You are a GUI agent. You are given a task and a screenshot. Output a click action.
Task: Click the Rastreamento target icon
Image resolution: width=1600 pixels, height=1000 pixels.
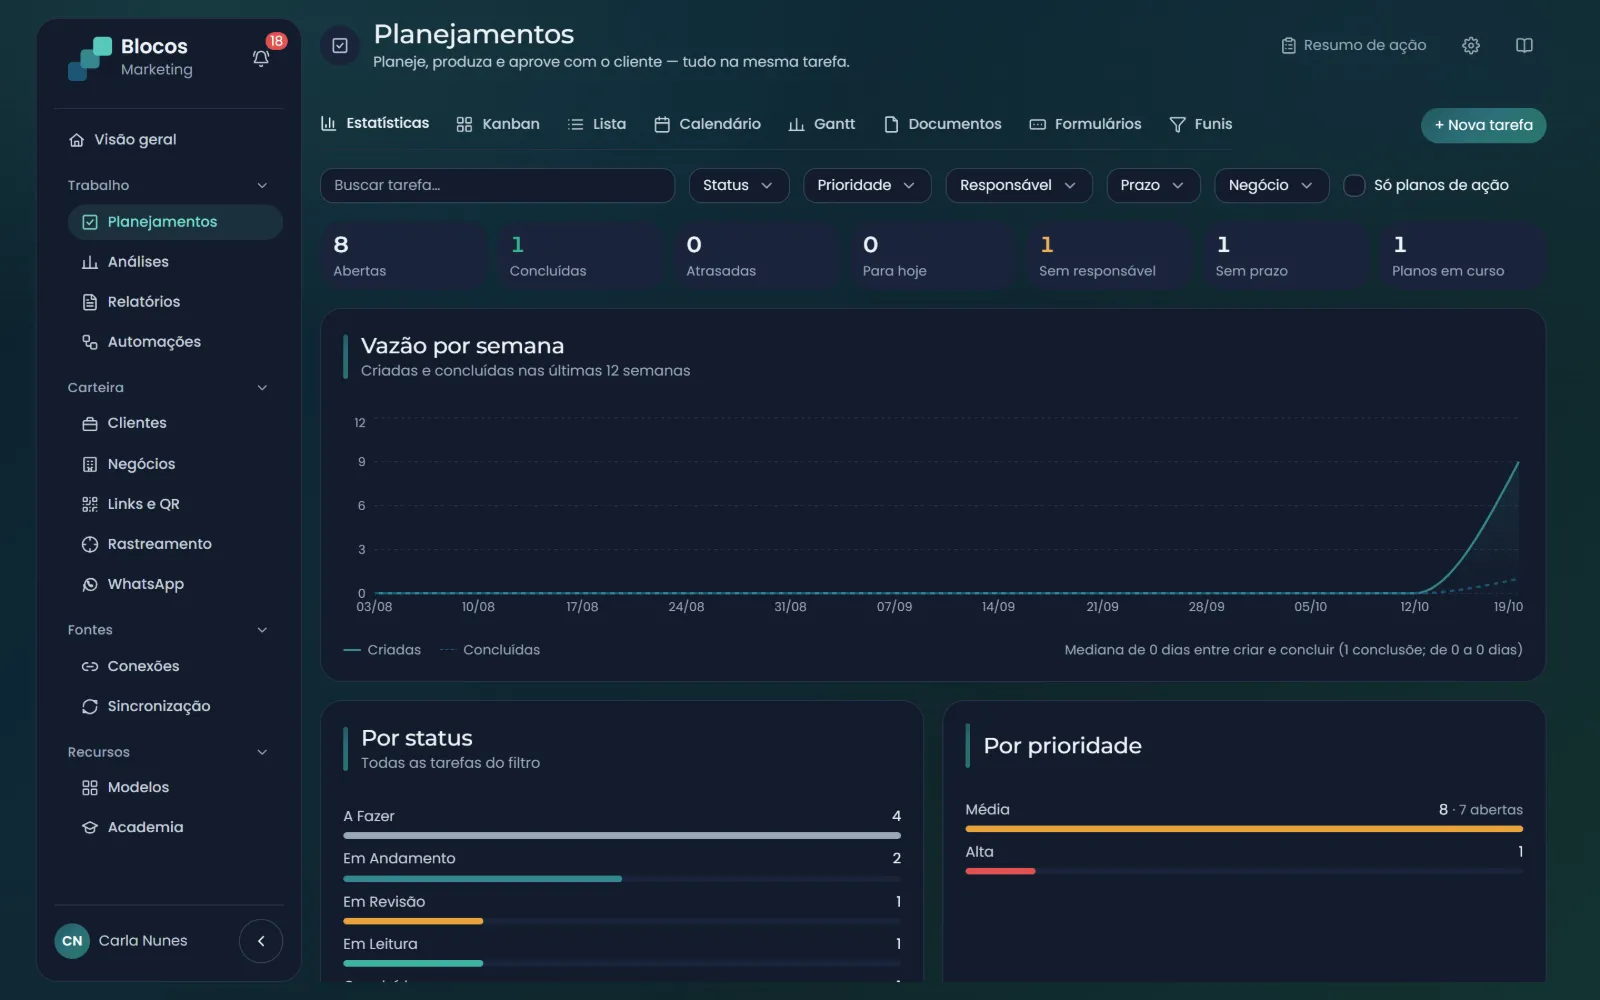[90, 544]
